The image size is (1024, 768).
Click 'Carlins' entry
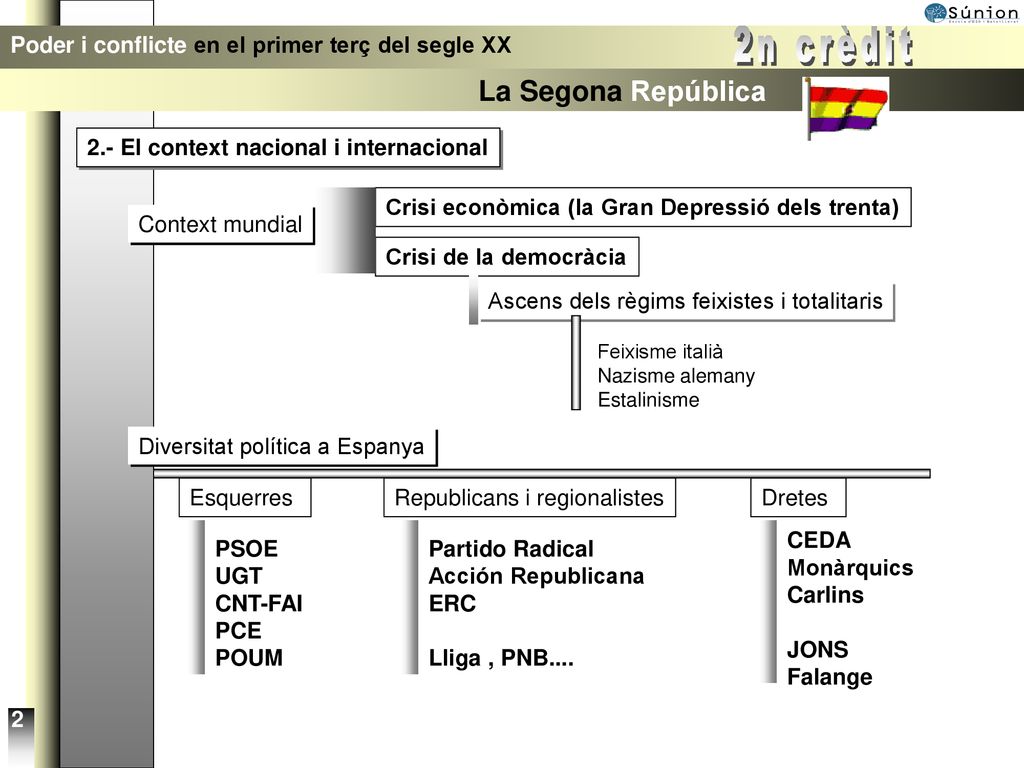click(825, 595)
